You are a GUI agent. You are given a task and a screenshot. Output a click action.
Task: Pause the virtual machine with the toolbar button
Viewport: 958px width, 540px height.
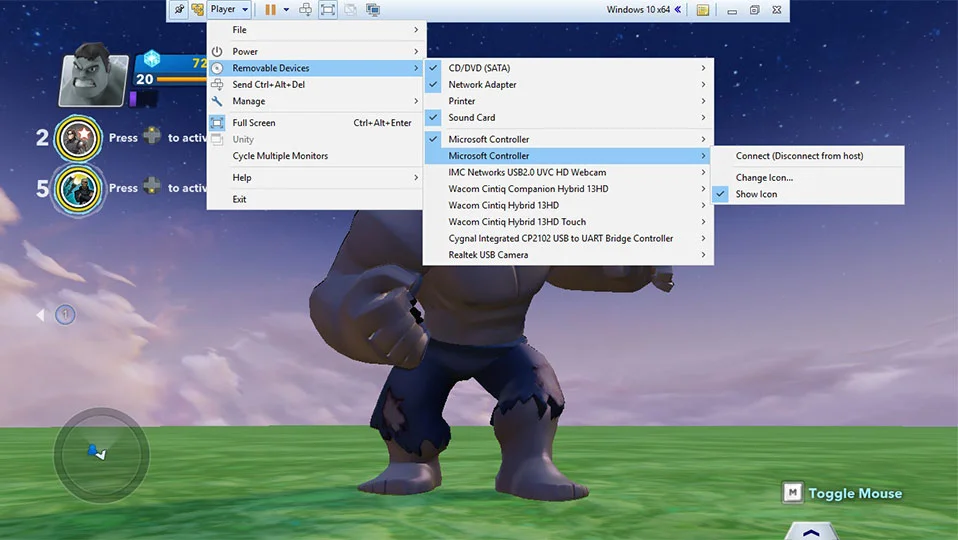[270, 10]
